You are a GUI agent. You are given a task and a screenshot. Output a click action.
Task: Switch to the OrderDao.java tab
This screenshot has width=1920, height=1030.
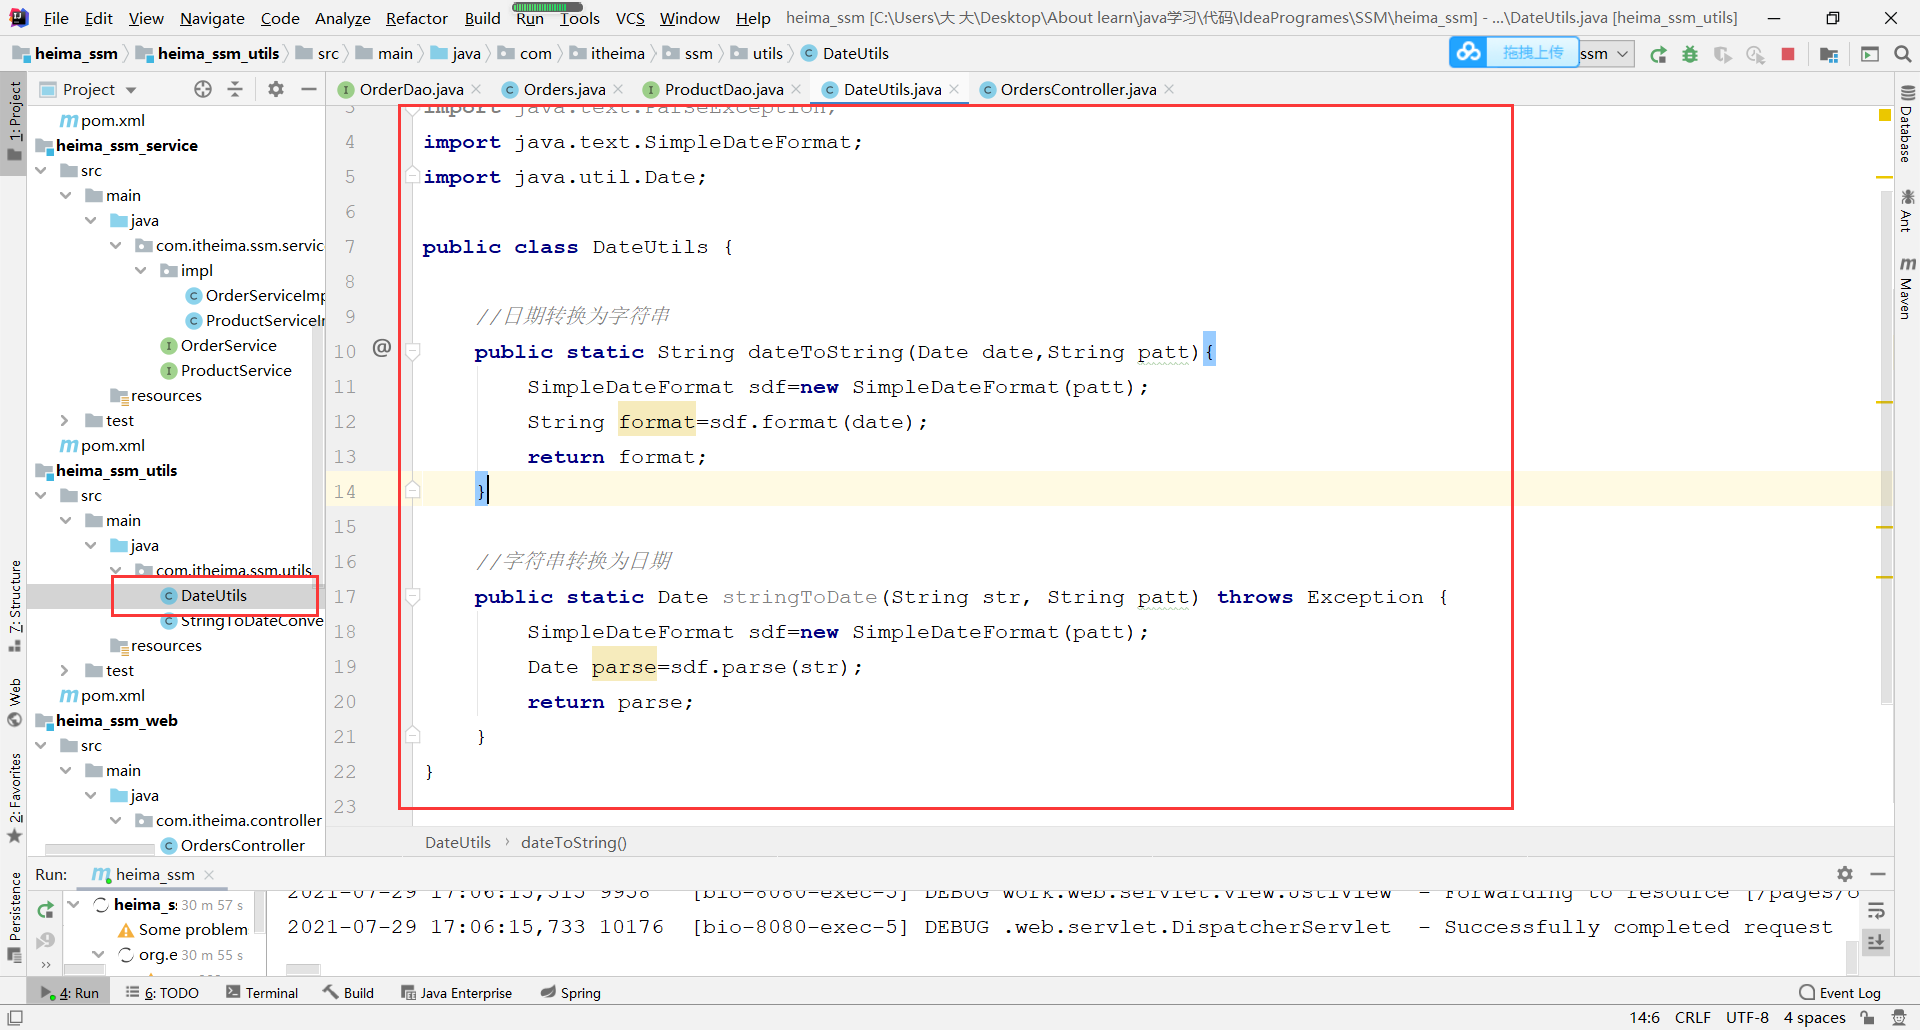[411, 89]
